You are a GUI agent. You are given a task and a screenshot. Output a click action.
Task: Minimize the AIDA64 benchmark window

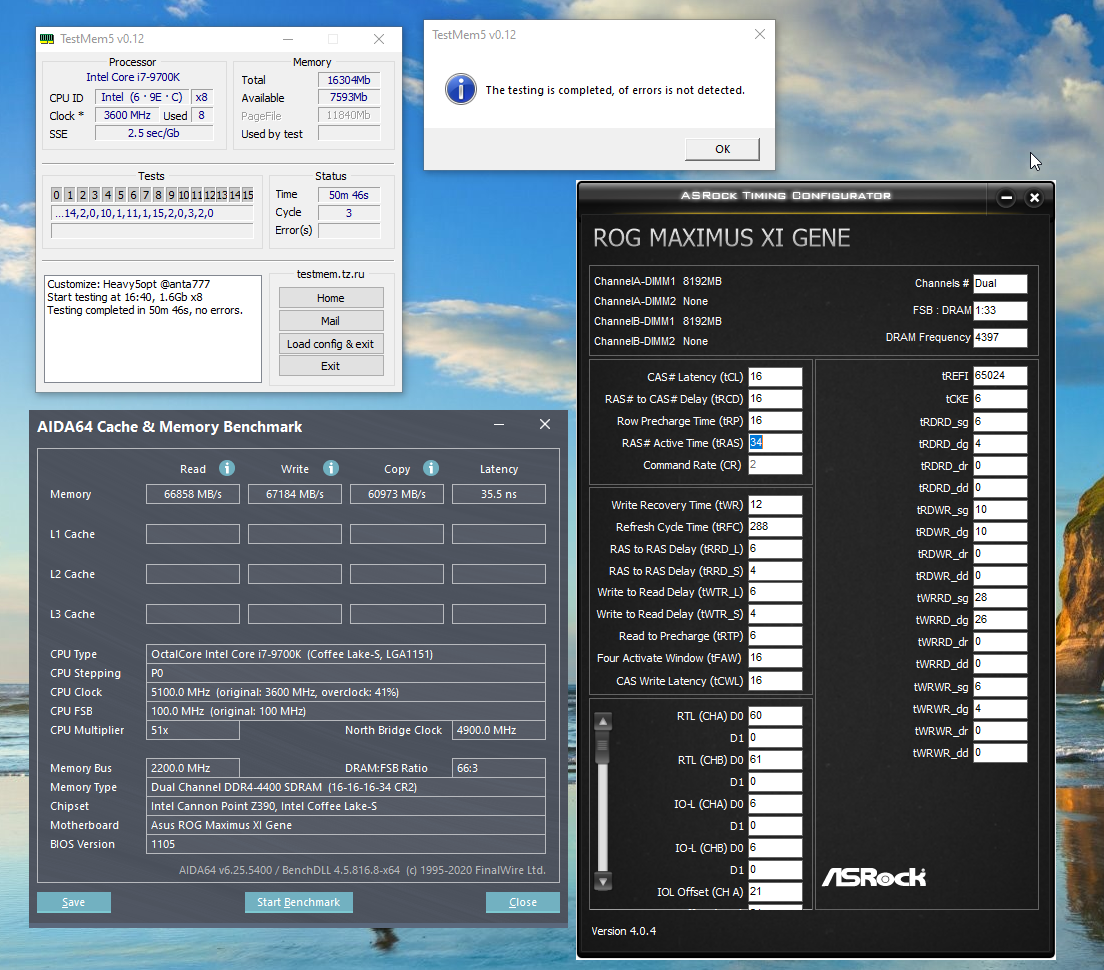click(x=498, y=424)
